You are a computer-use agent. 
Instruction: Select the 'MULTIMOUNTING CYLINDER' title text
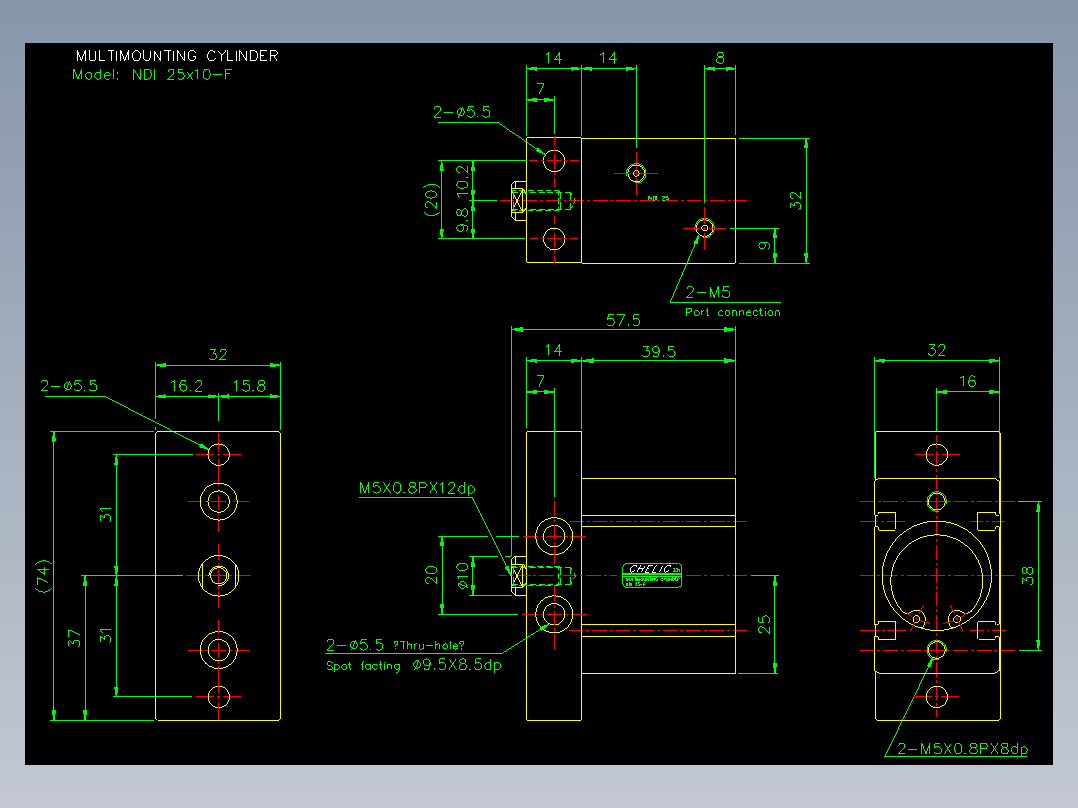click(177, 56)
